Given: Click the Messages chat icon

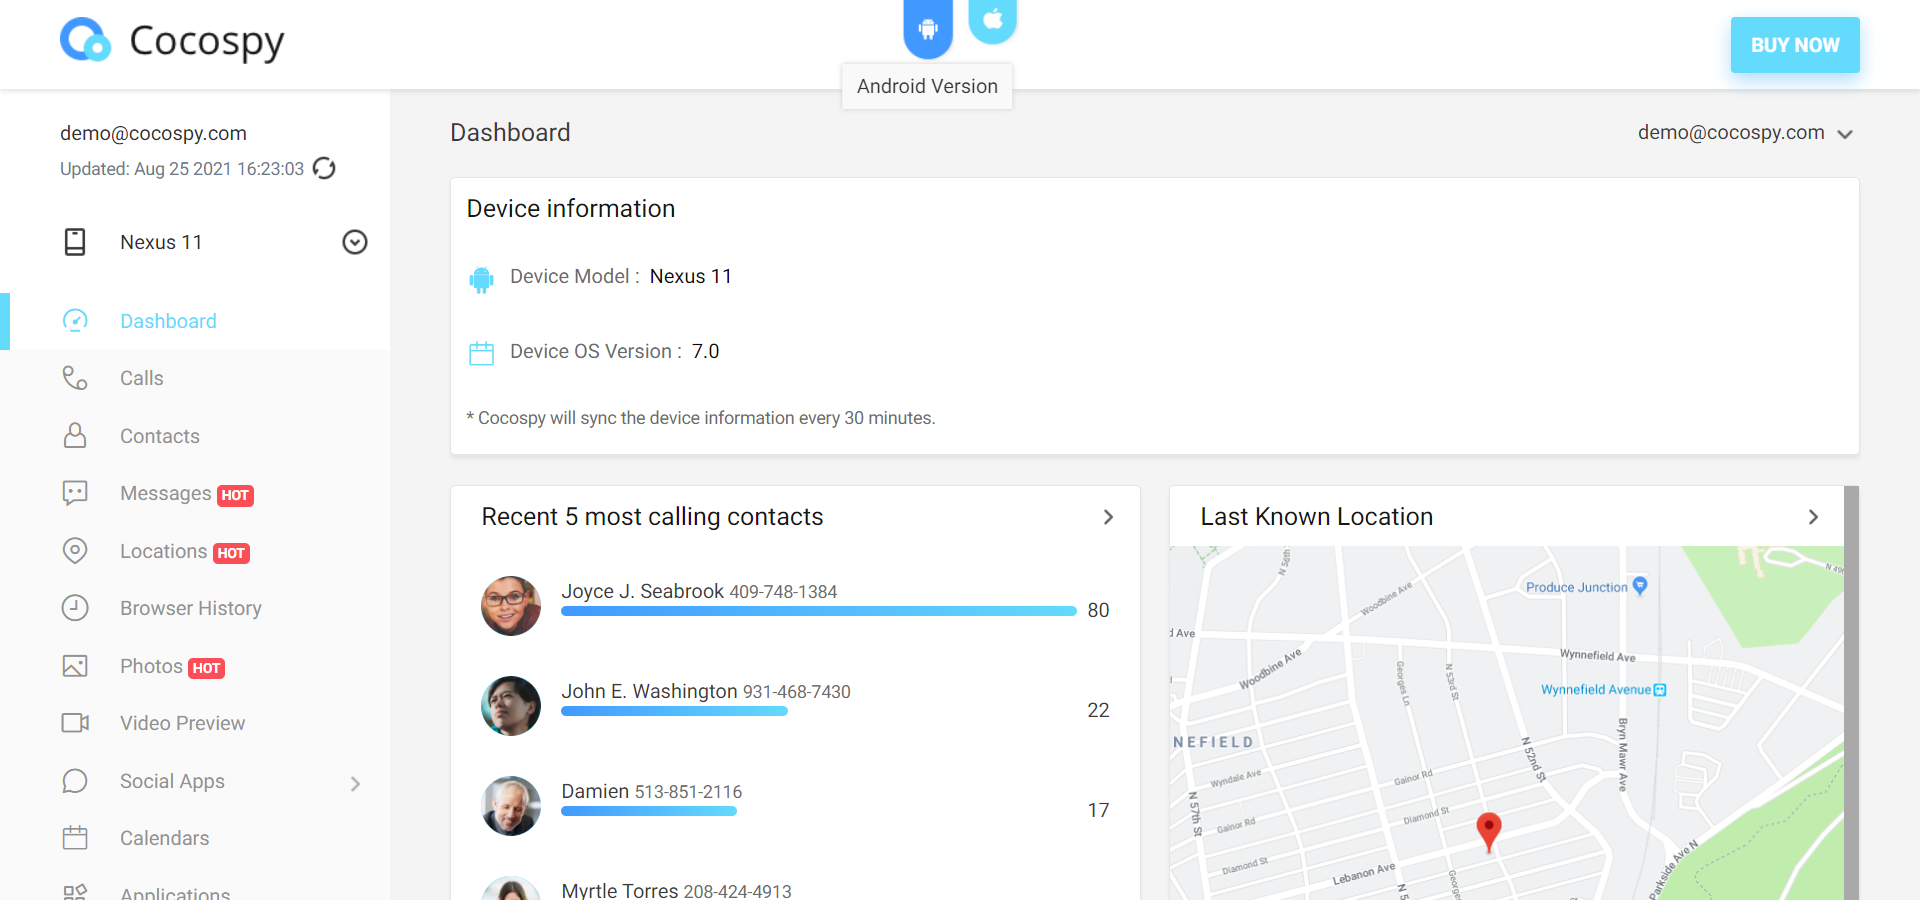Looking at the screenshot, I should (x=75, y=493).
